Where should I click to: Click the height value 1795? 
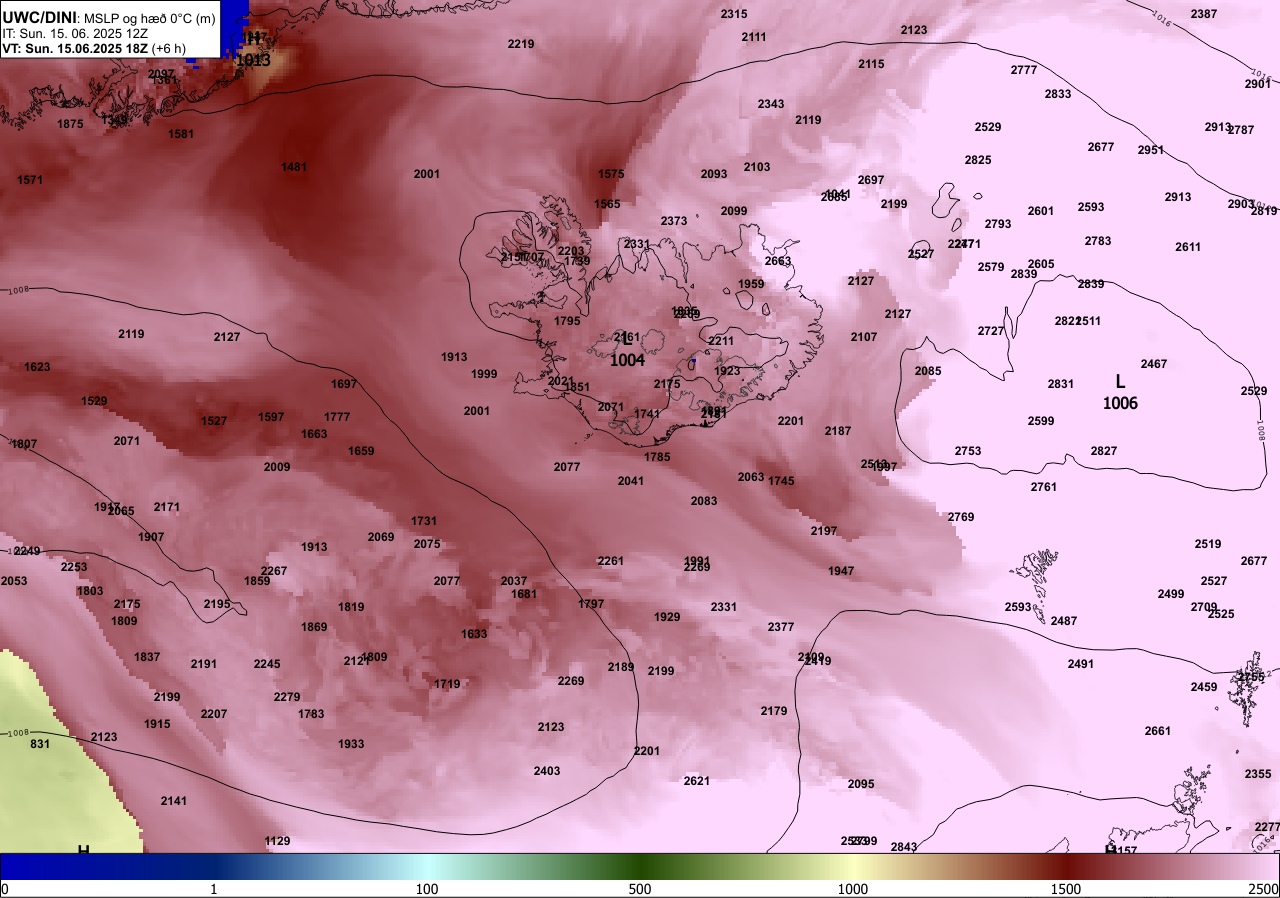click(x=567, y=321)
